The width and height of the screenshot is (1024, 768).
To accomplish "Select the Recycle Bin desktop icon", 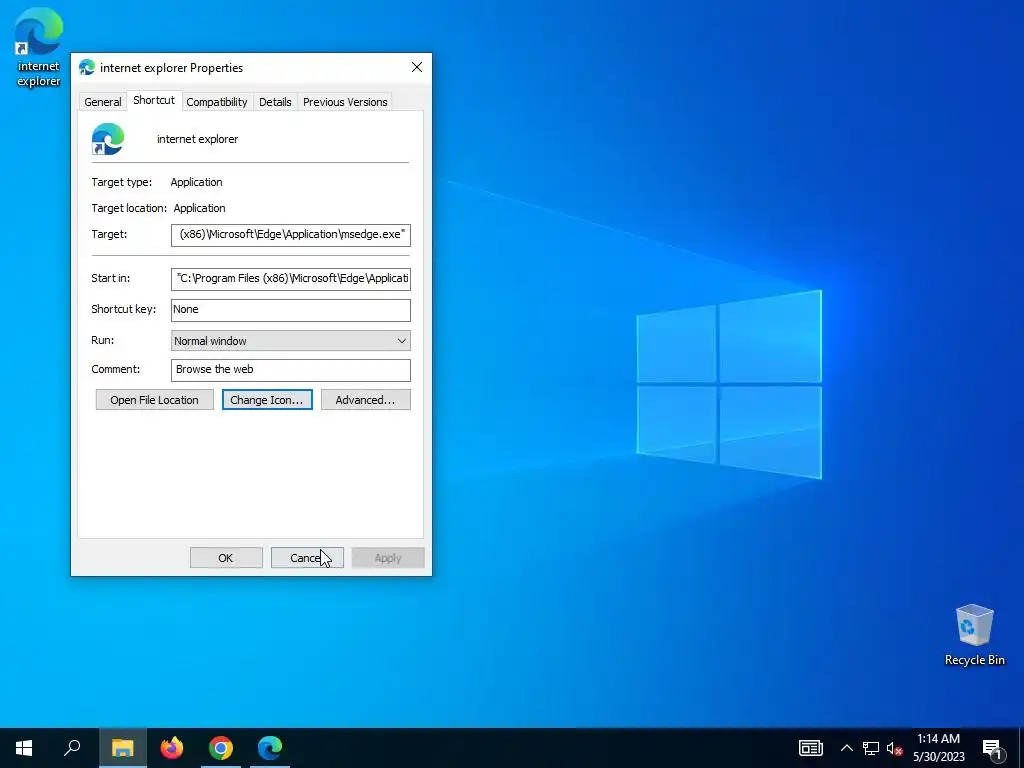I will tap(974, 635).
